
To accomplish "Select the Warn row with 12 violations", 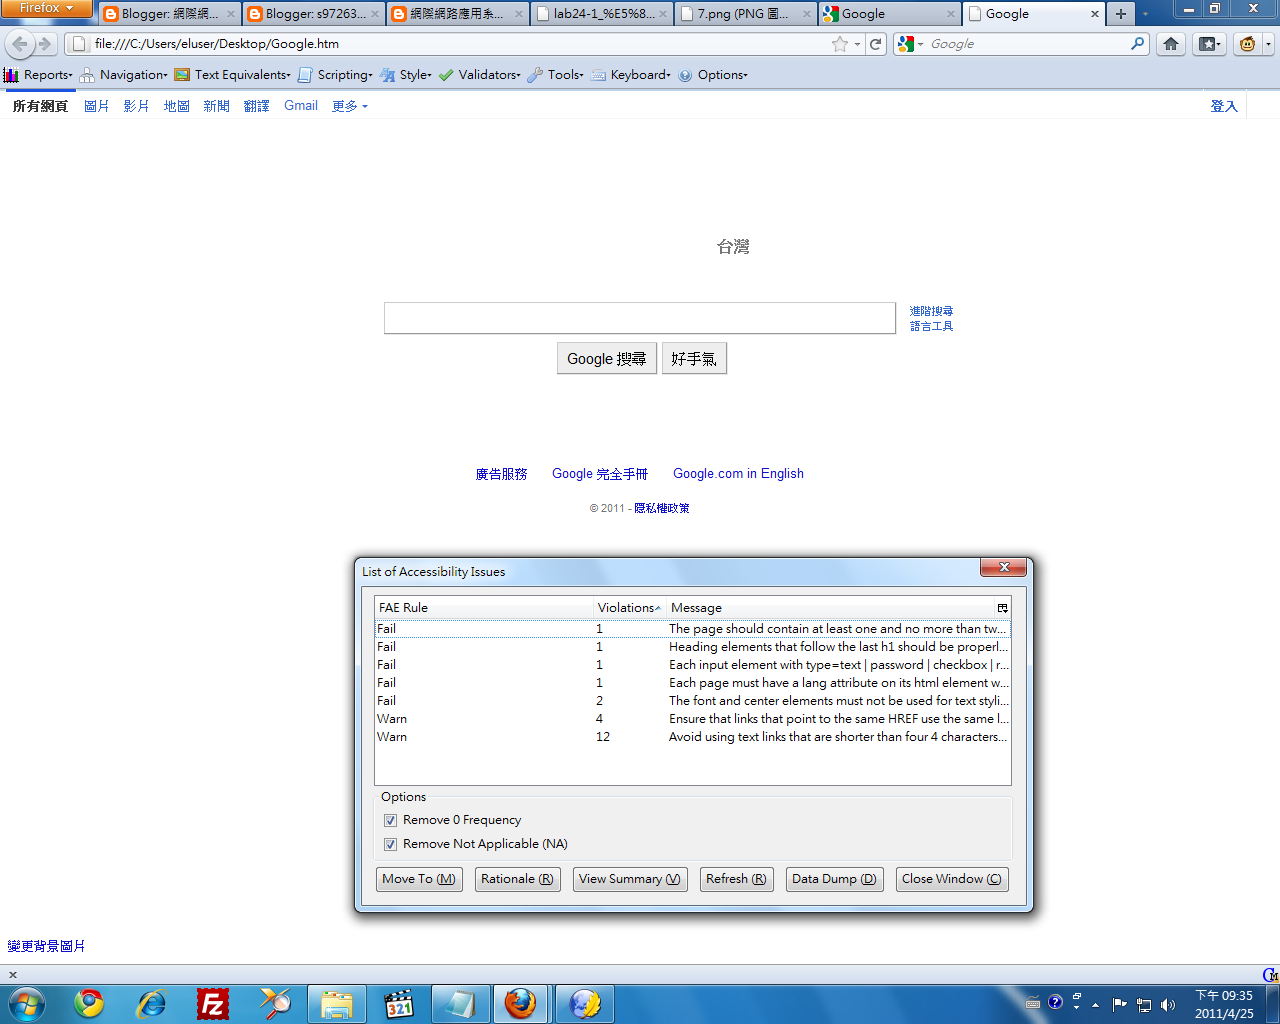I will click(692, 737).
